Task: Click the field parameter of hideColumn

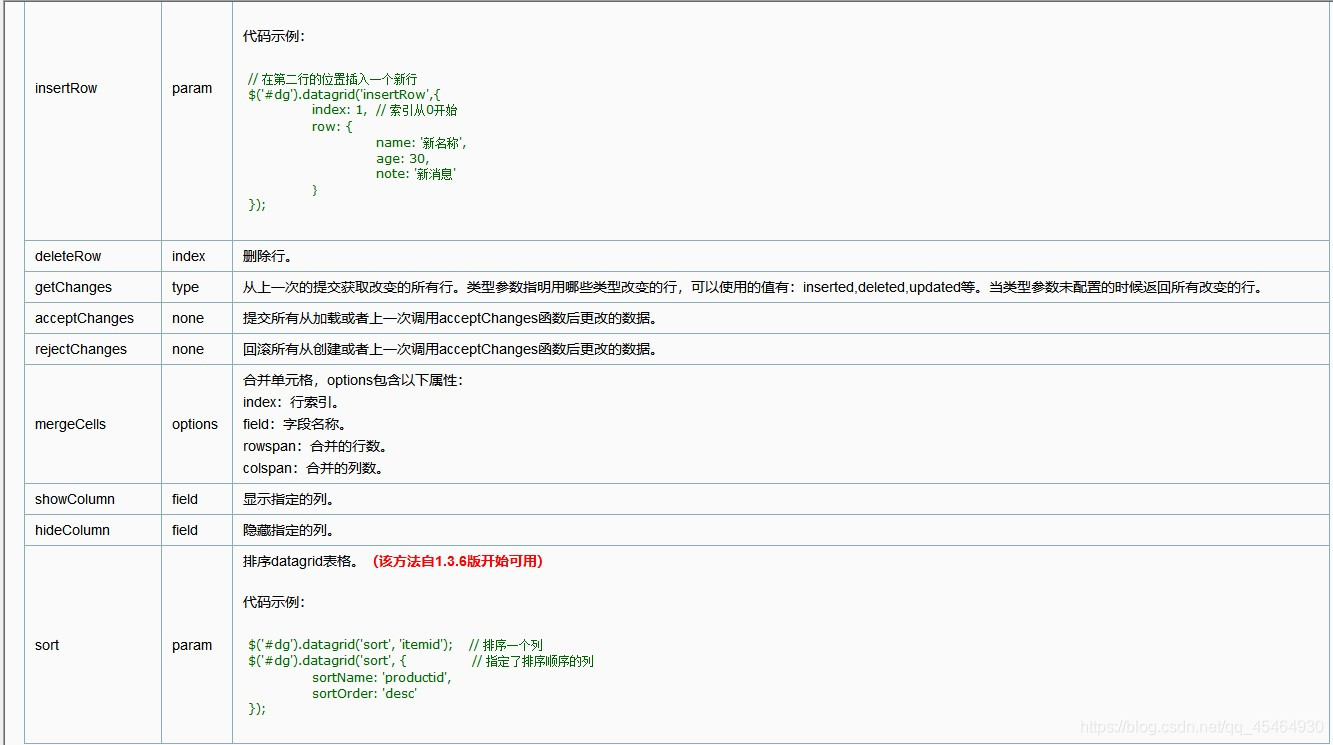Action: click(185, 530)
